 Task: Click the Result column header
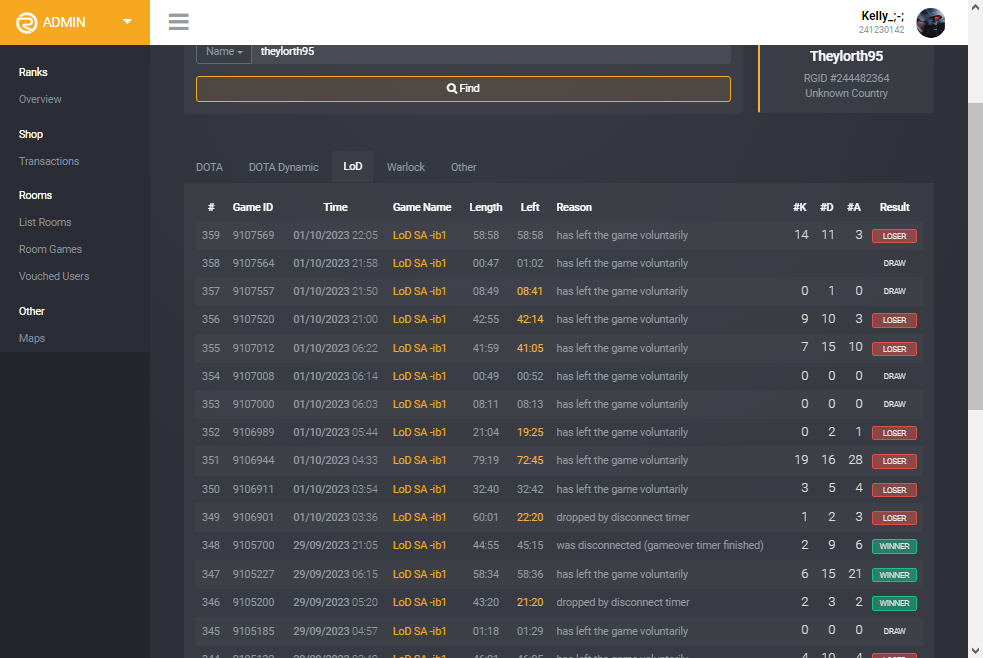pyautogui.click(x=894, y=207)
